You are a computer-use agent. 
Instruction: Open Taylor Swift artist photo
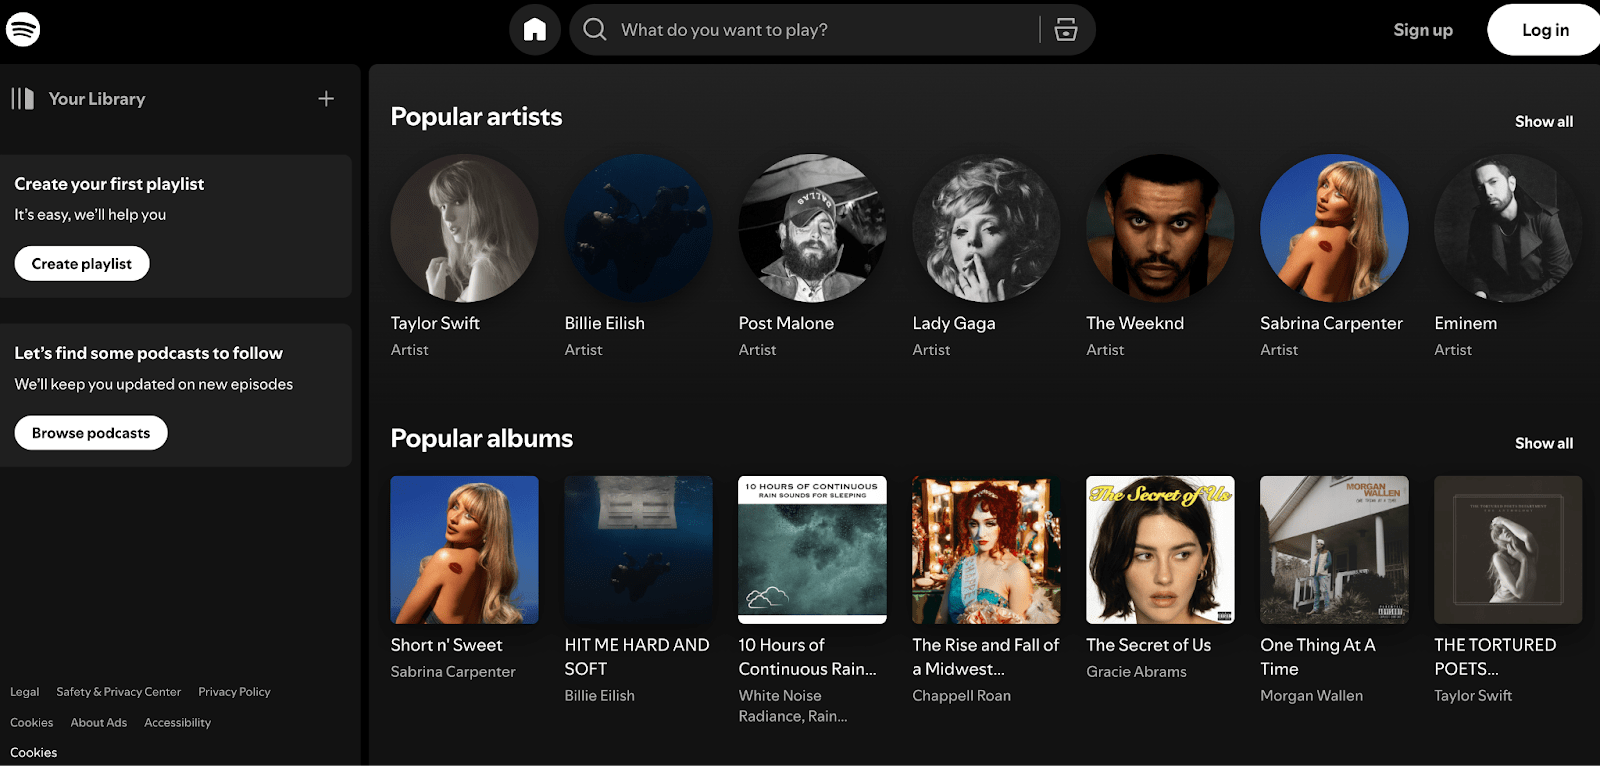pyautogui.click(x=464, y=228)
